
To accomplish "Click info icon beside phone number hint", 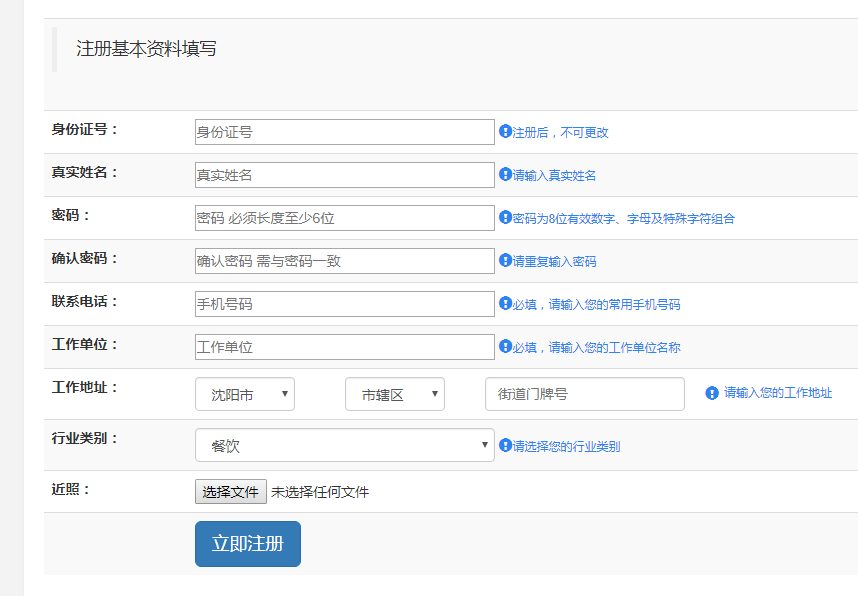I will (505, 303).
